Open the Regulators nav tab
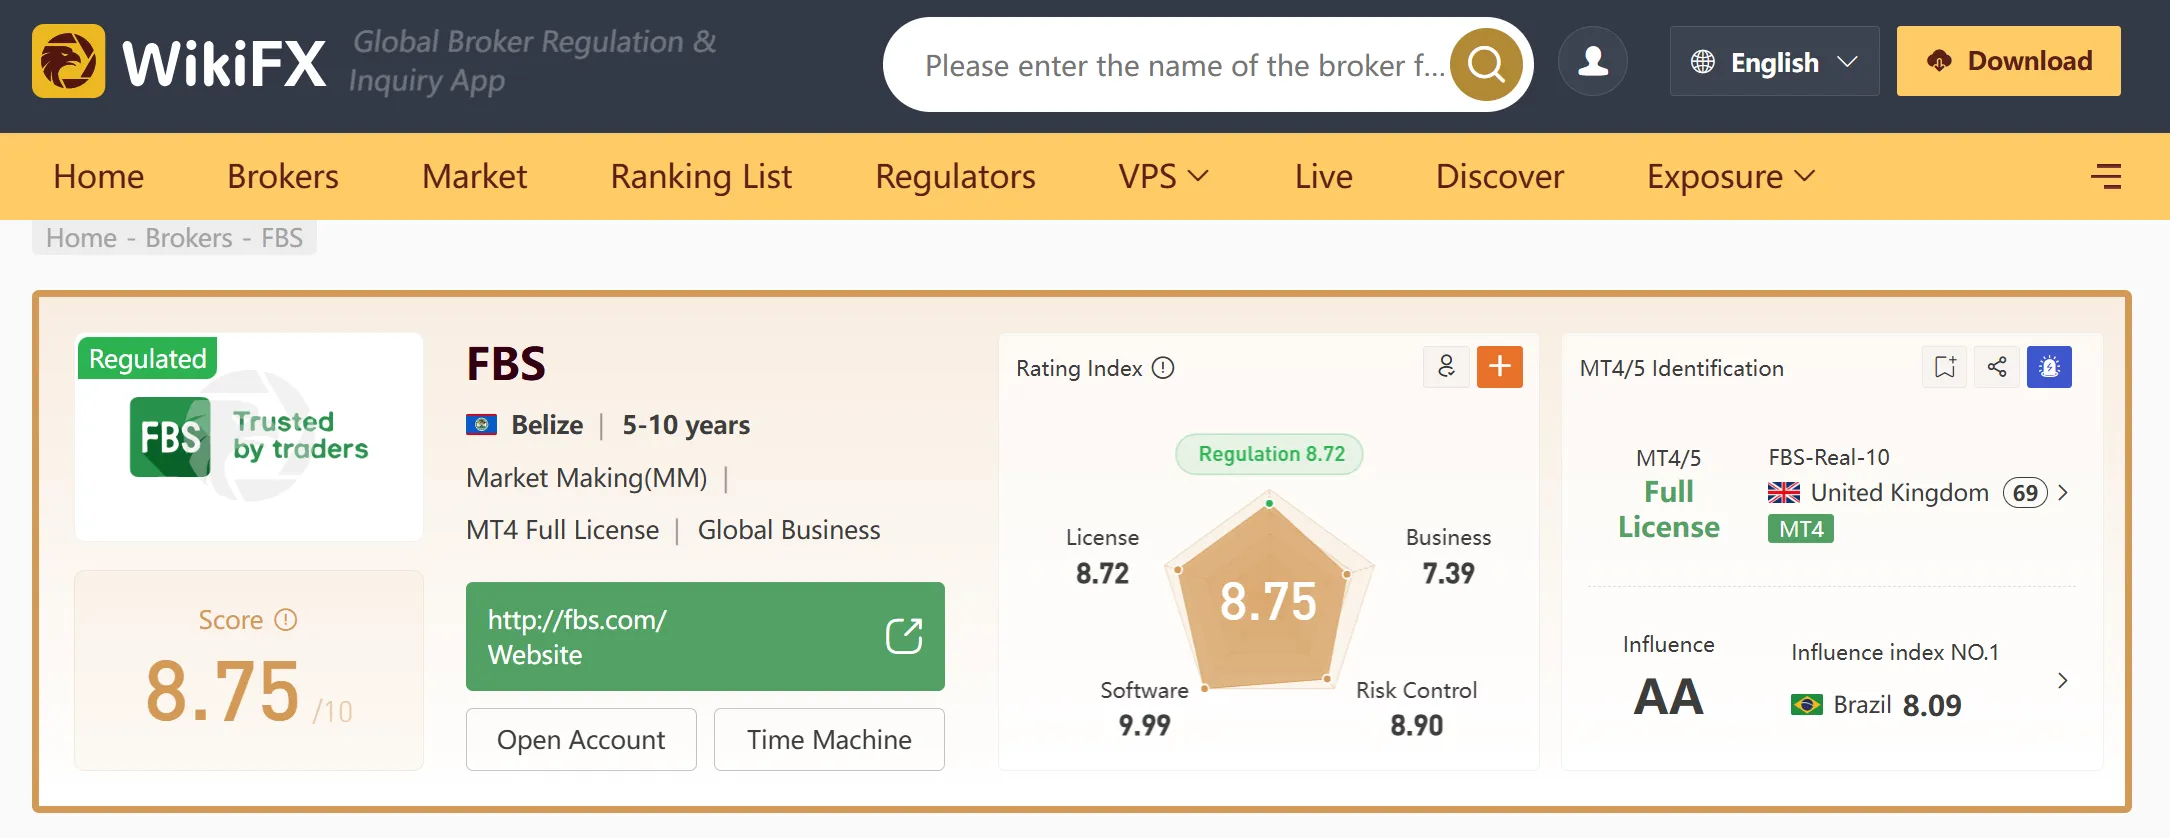The width and height of the screenshot is (2170, 838). 955,177
